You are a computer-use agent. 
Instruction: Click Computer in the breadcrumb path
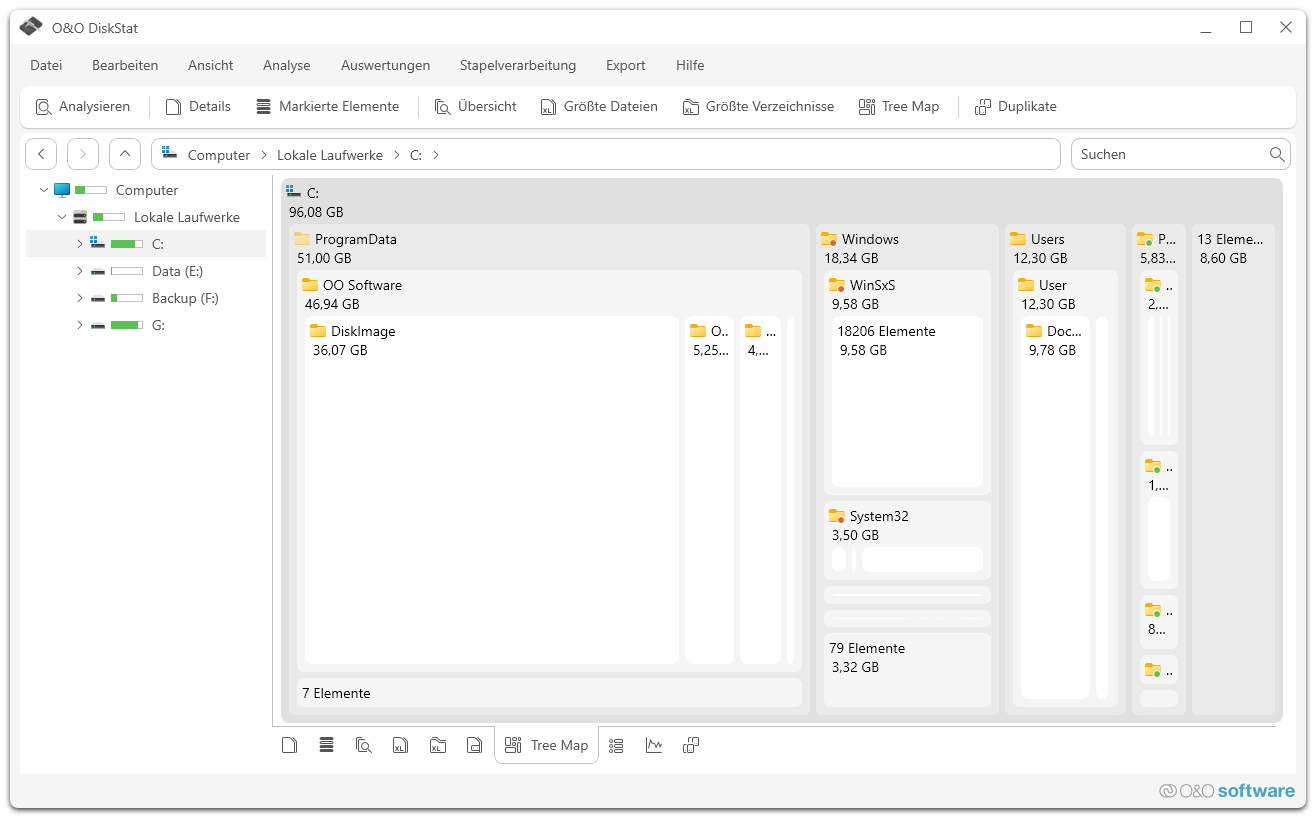click(219, 155)
